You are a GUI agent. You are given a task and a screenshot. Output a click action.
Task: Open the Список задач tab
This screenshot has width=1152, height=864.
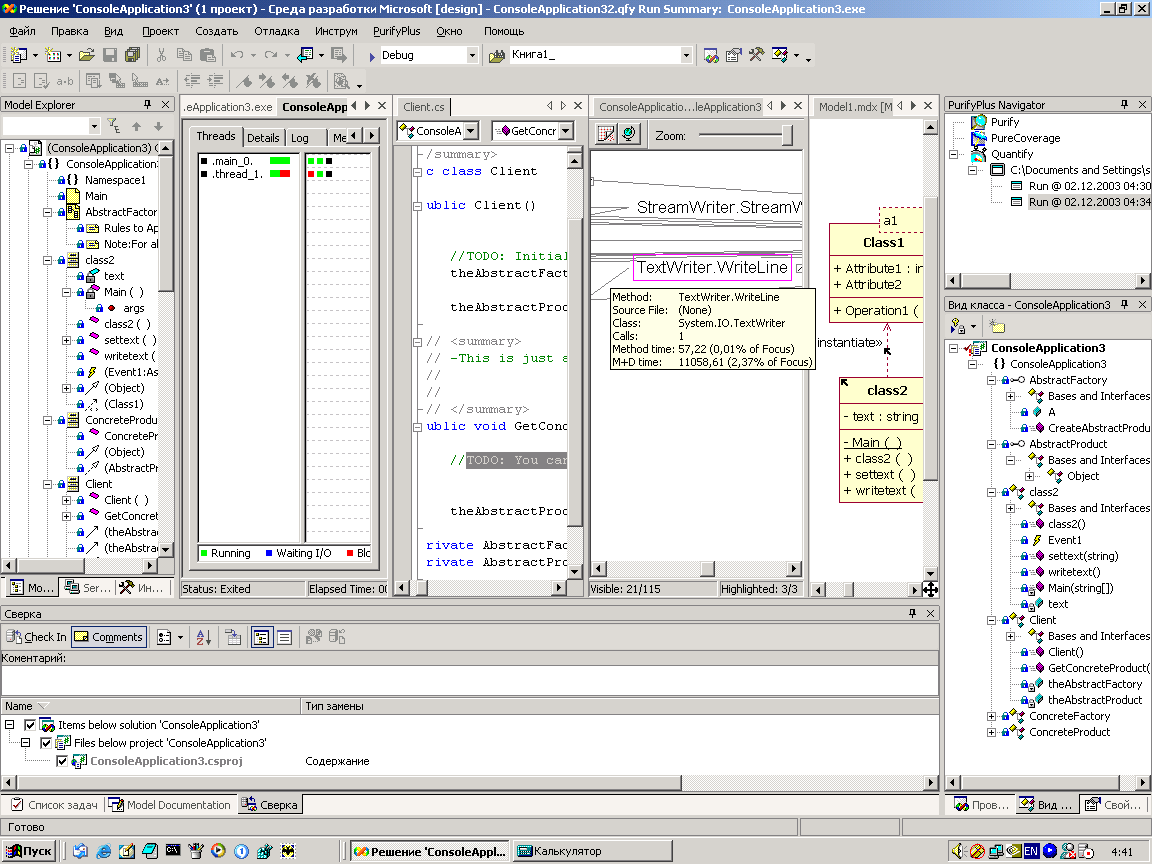tap(54, 805)
